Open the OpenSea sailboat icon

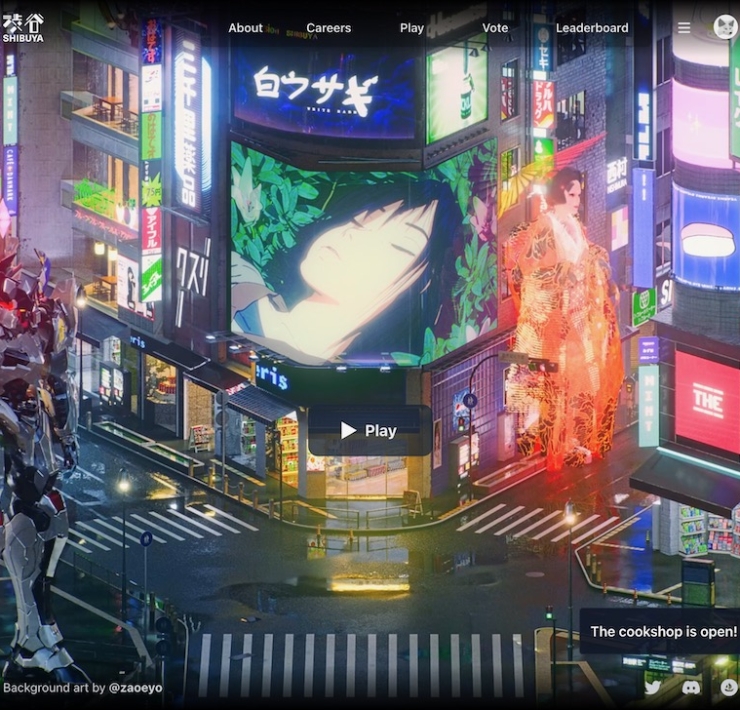click(729, 688)
